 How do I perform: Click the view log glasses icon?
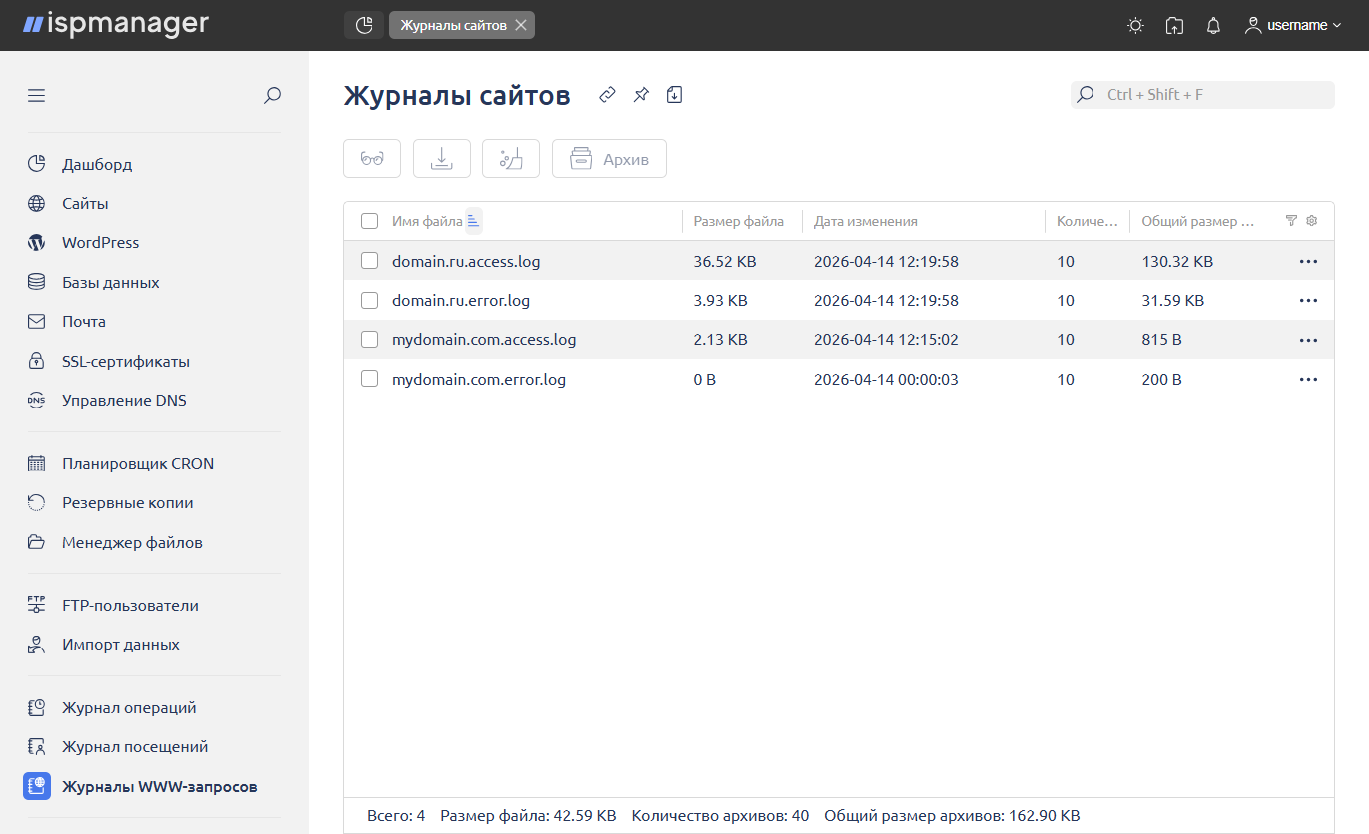[x=372, y=159]
